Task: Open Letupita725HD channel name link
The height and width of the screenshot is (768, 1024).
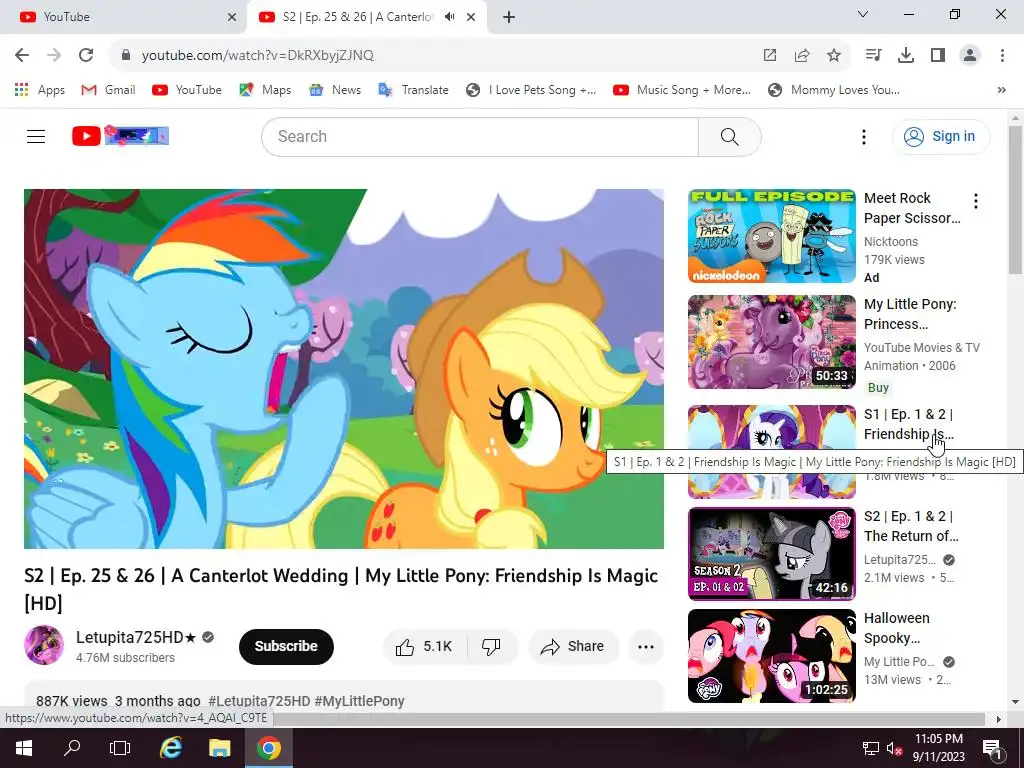Action: (x=136, y=637)
